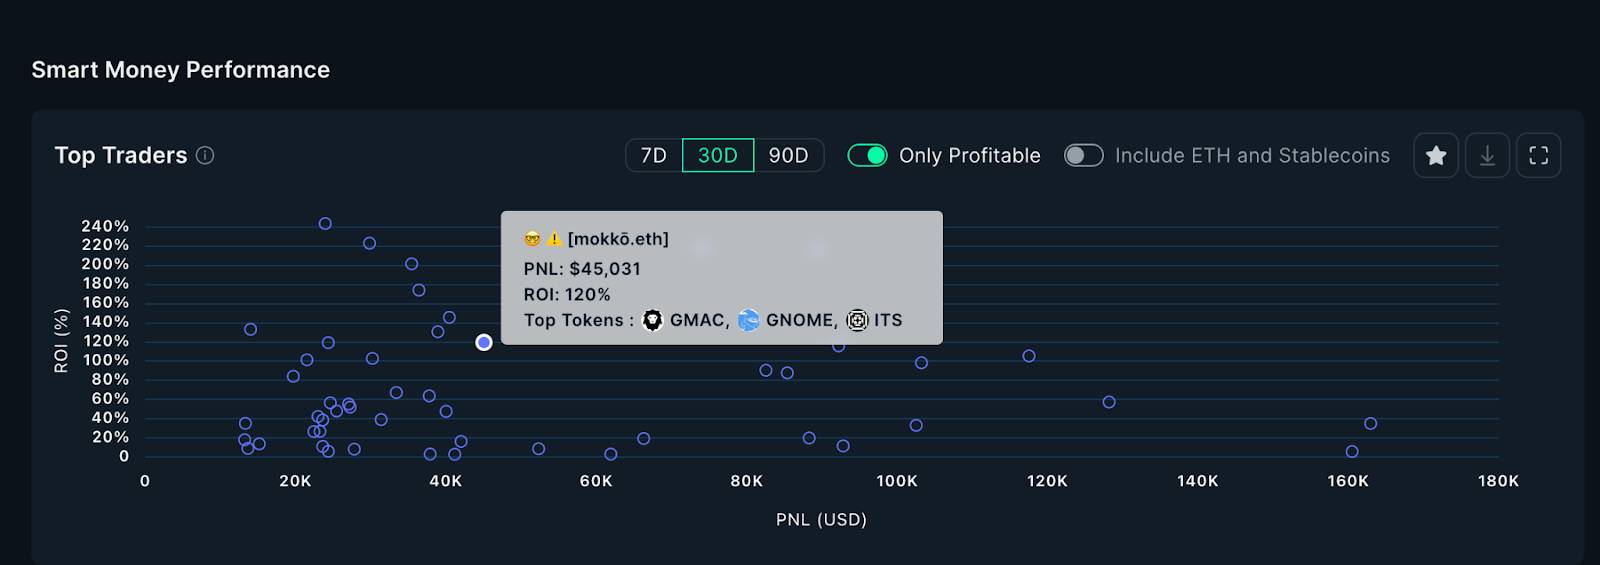Click the data point near 128K PNL
This screenshot has width=1600, height=565.
[1109, 402]
